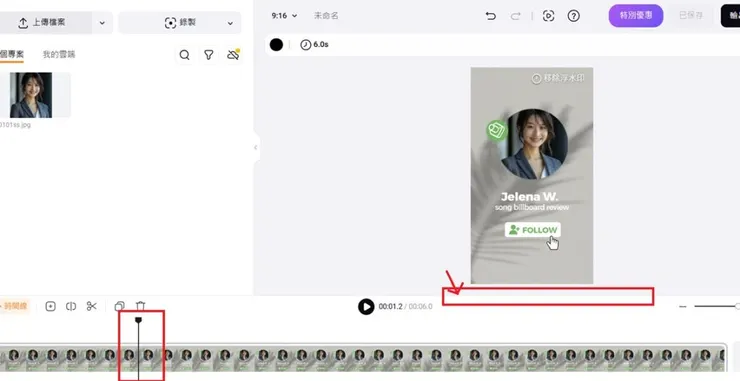Select the video clip on the timeline track
The height and width of the screenshot is (381, 740).
point(362,359)
